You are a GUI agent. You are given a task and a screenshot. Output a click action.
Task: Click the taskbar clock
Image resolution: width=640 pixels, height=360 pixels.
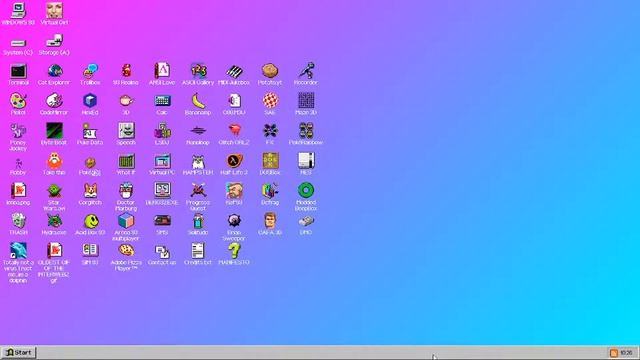(626, 353)
